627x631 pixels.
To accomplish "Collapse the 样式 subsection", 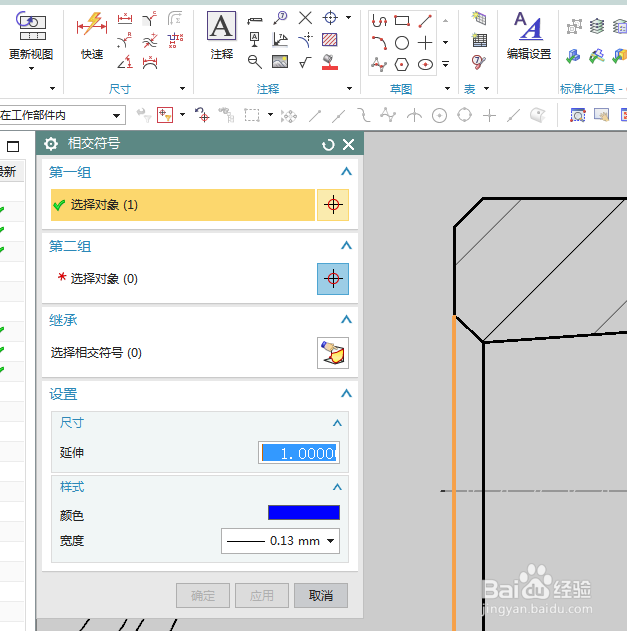I will pyautogui.click(x=337, y=487).
